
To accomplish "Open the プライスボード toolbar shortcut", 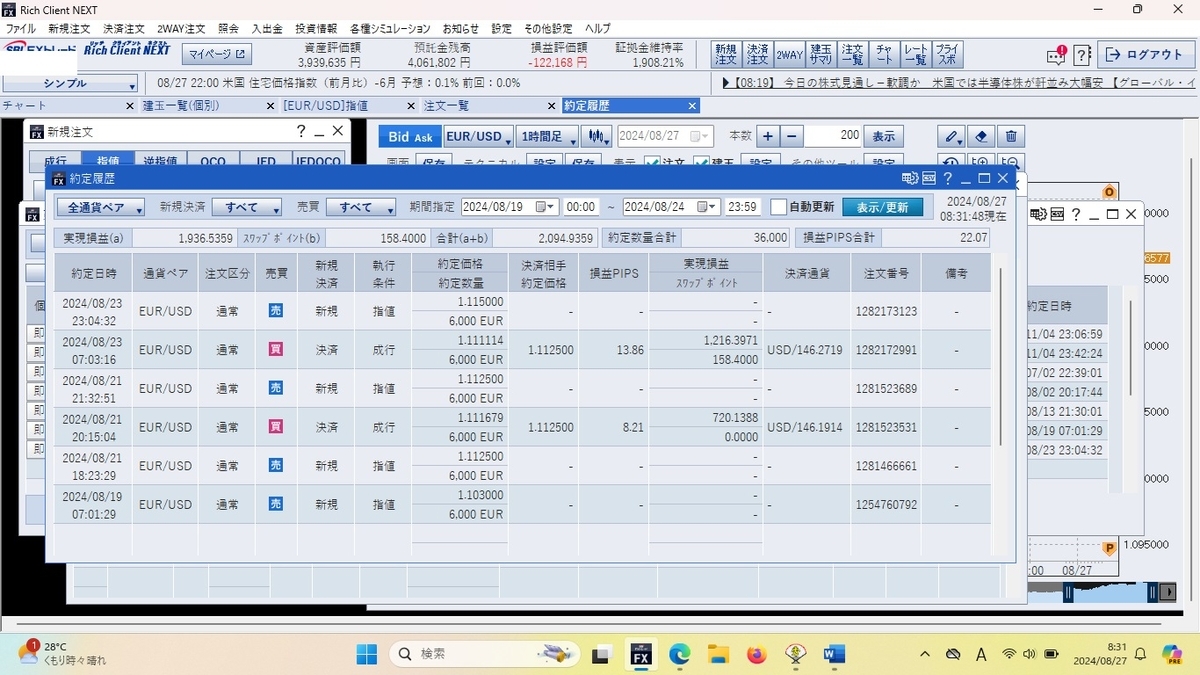I will (x=947, y=54).
